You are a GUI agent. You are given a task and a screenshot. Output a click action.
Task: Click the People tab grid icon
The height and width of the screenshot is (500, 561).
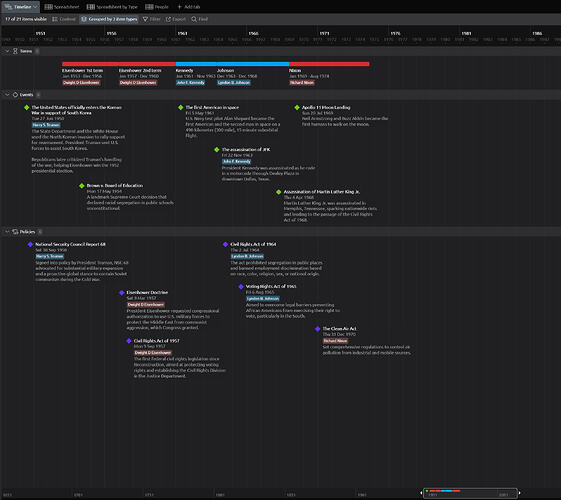[149, 7]
